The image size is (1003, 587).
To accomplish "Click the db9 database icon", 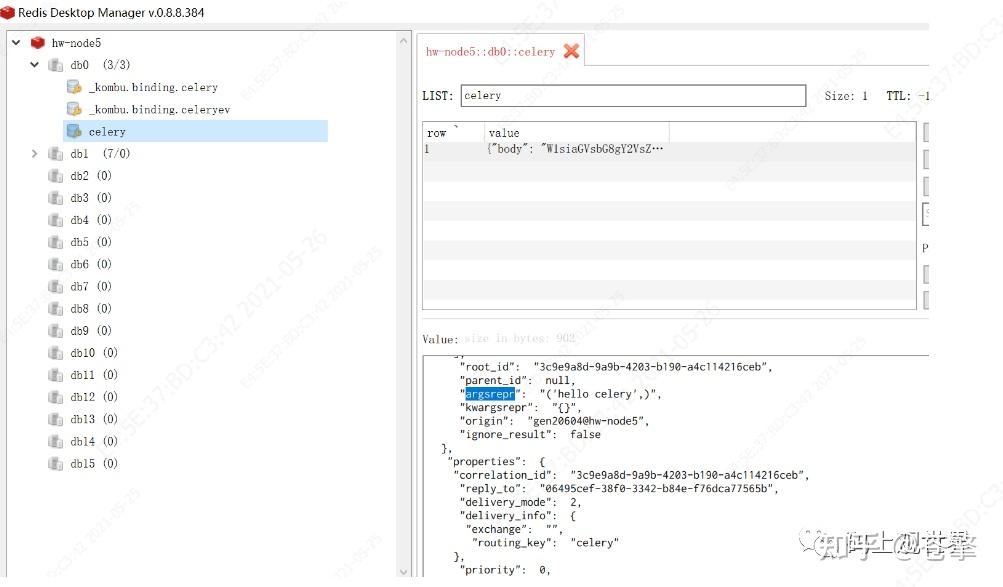I will [56, 331].
